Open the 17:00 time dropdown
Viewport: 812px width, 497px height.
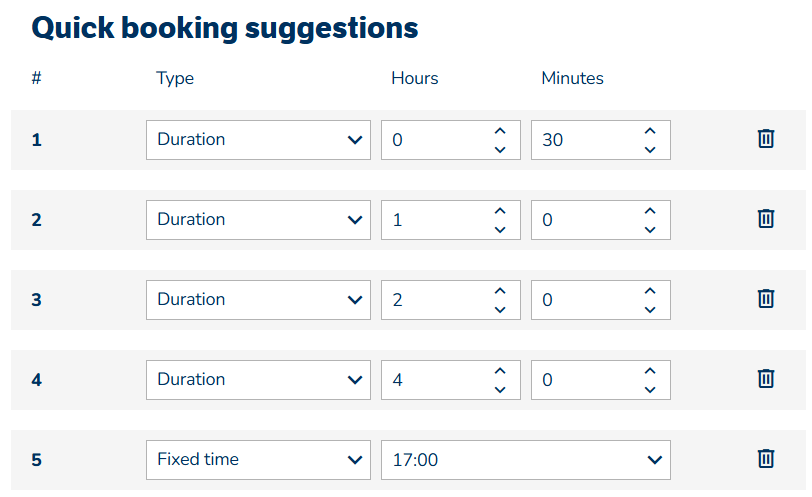coord(525,460)
